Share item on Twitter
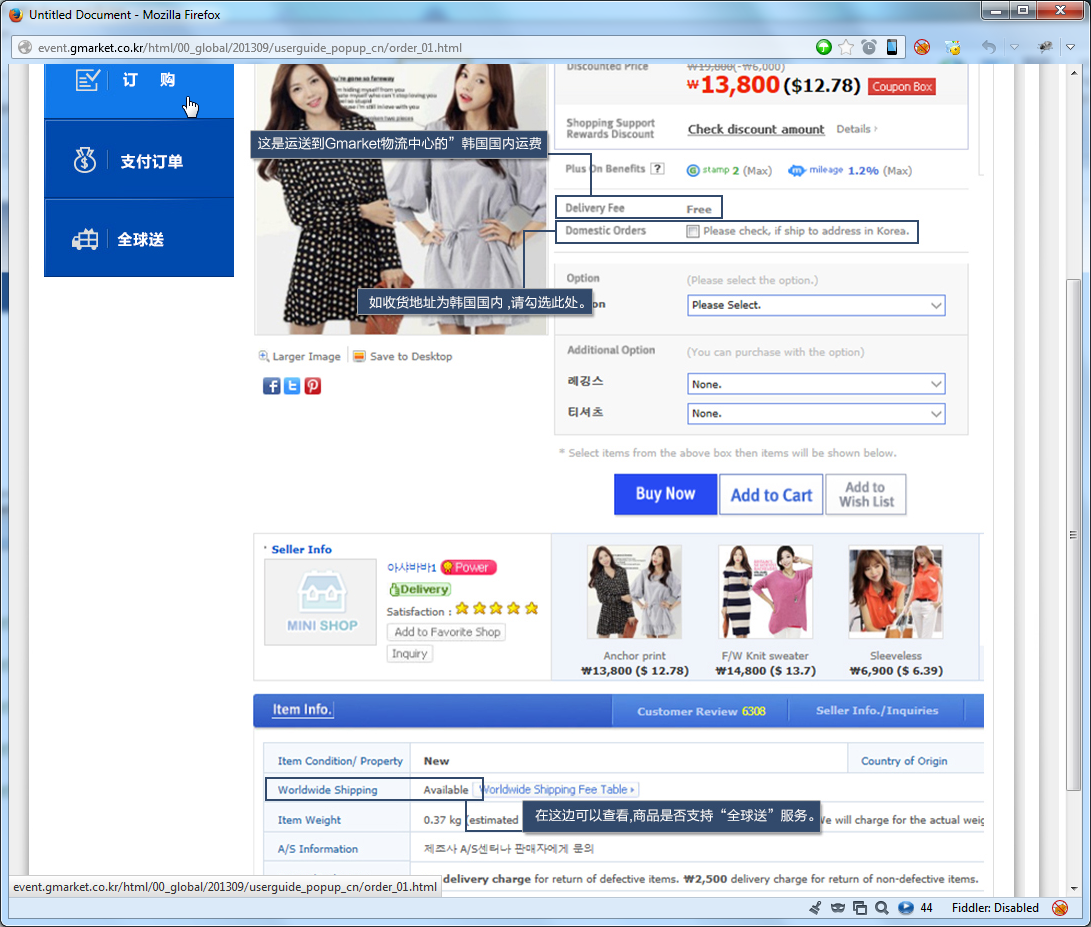 [x=292, y=386]
